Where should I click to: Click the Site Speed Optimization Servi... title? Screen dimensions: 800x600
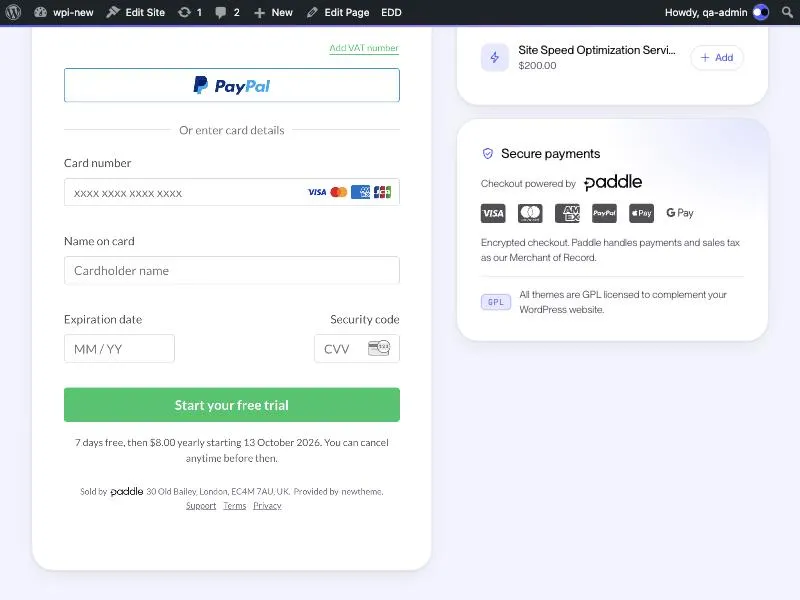[596, 50]
